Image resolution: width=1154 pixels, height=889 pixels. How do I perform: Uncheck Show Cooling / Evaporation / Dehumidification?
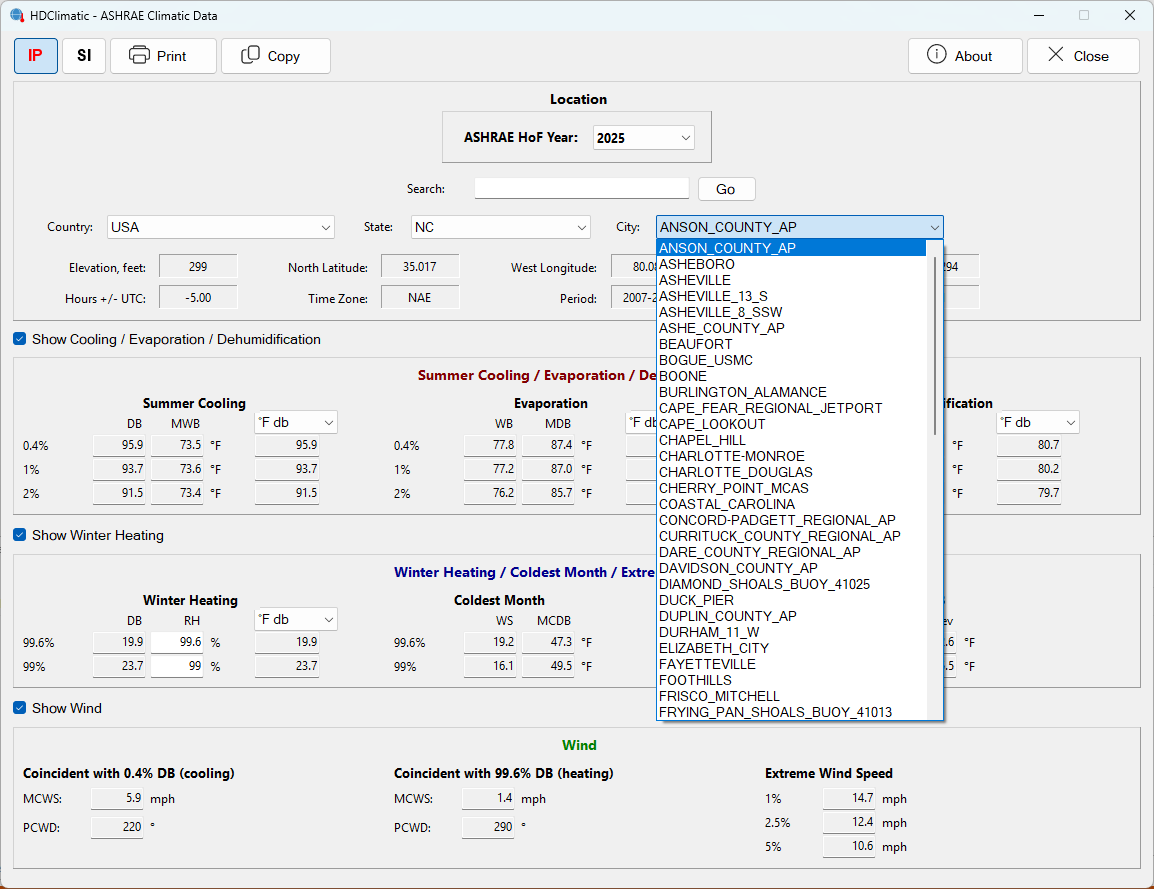coord(20,339)
